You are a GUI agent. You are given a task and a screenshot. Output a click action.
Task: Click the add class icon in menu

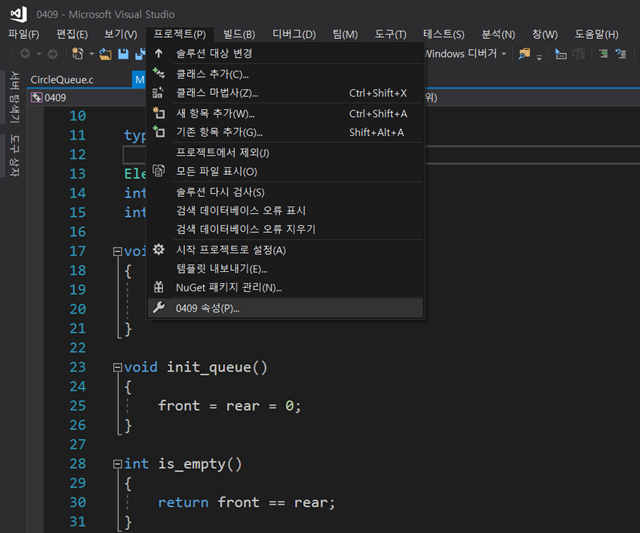click(x=159, y=73)
